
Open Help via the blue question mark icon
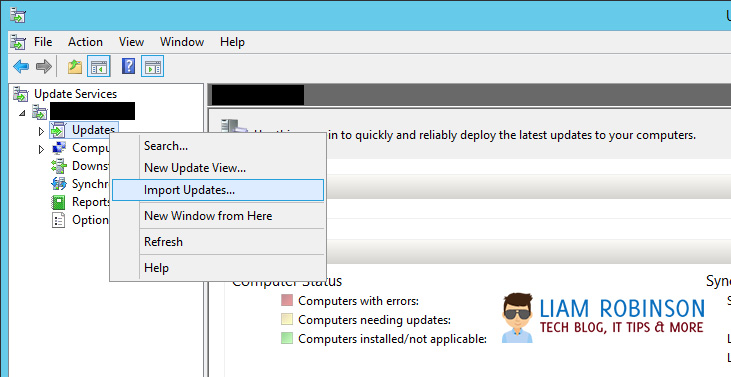[128, 67]
